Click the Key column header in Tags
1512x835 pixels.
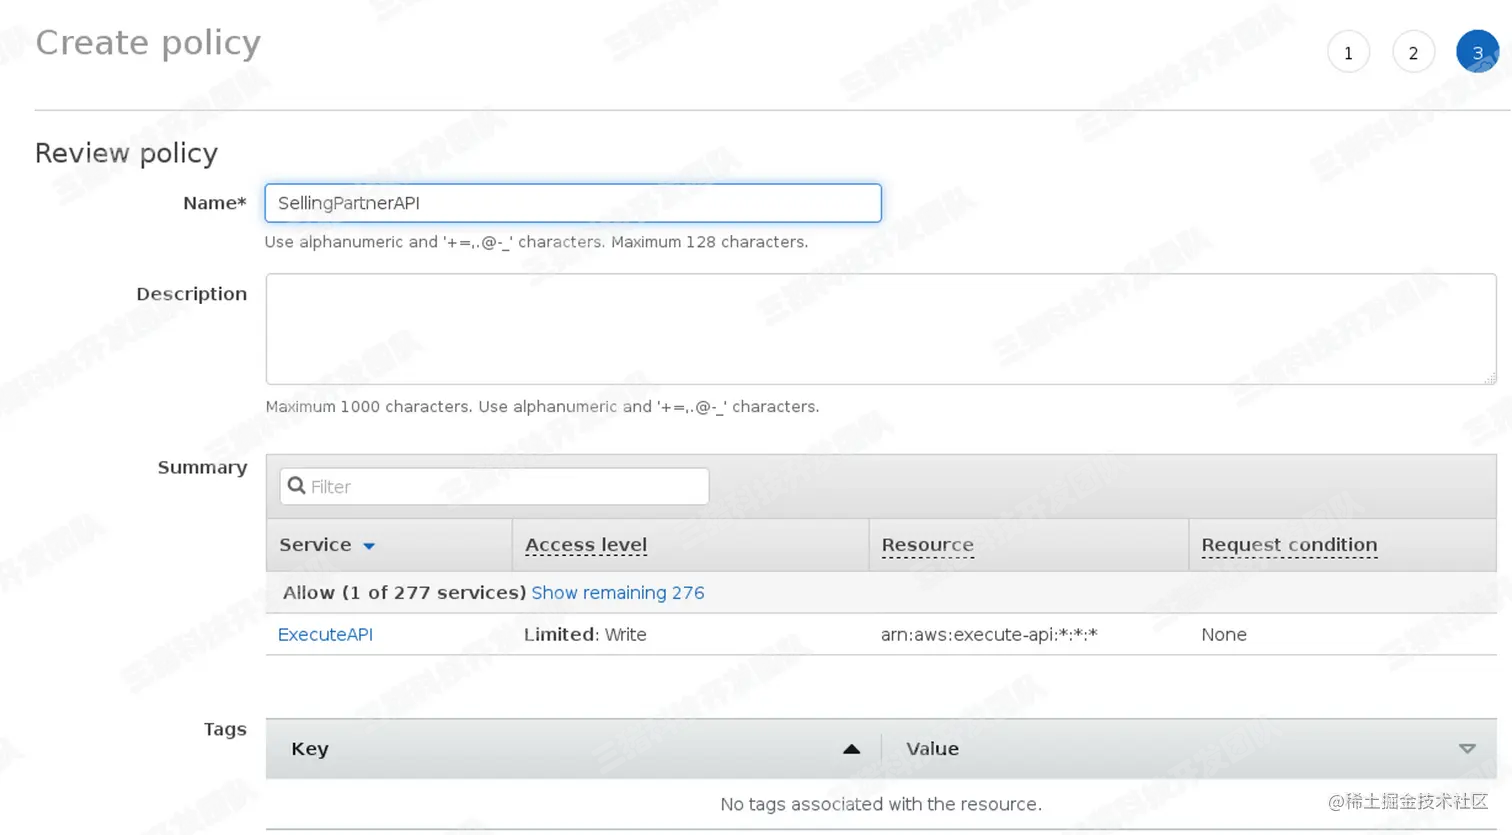[310, 749]
